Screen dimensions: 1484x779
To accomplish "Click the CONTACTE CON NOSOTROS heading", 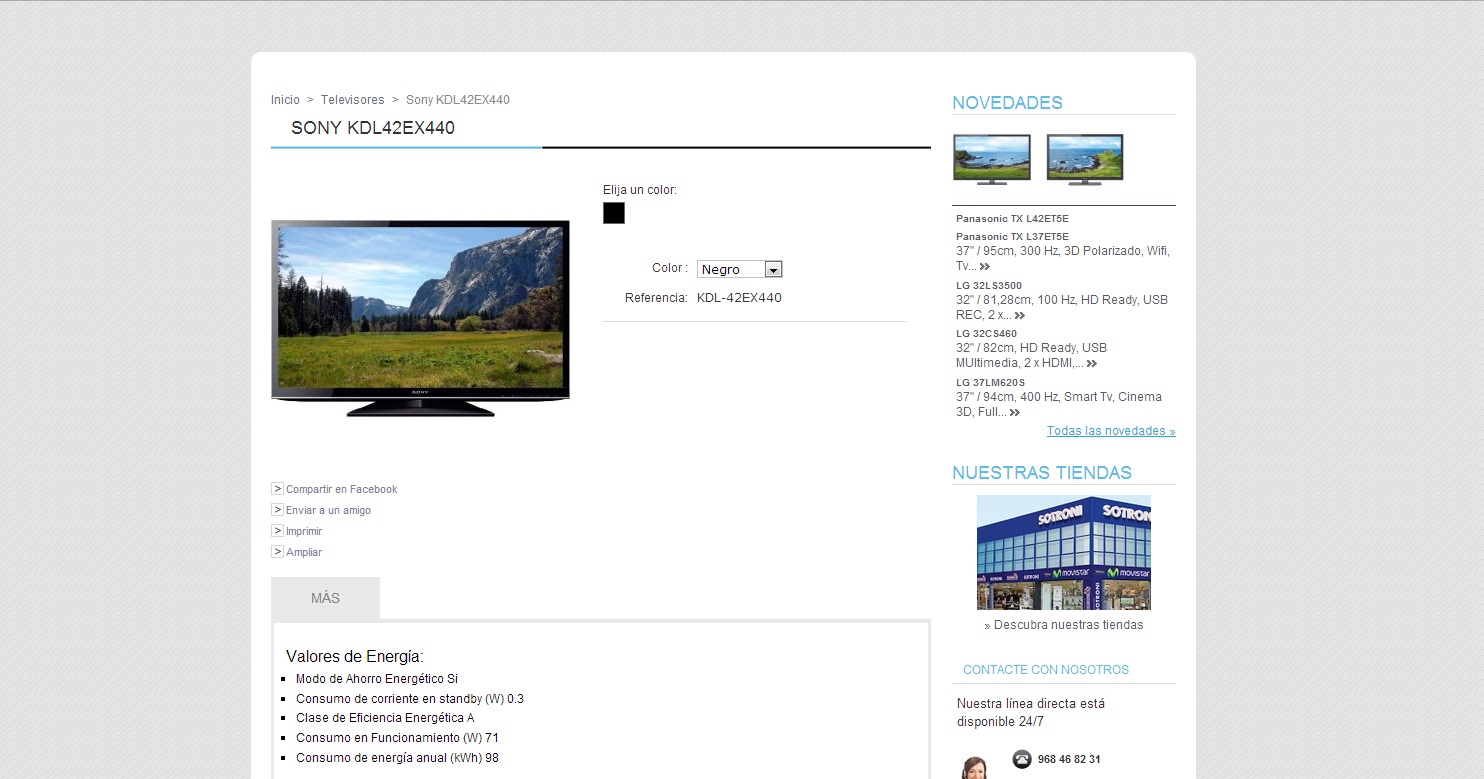I will tap(1046, 670).
